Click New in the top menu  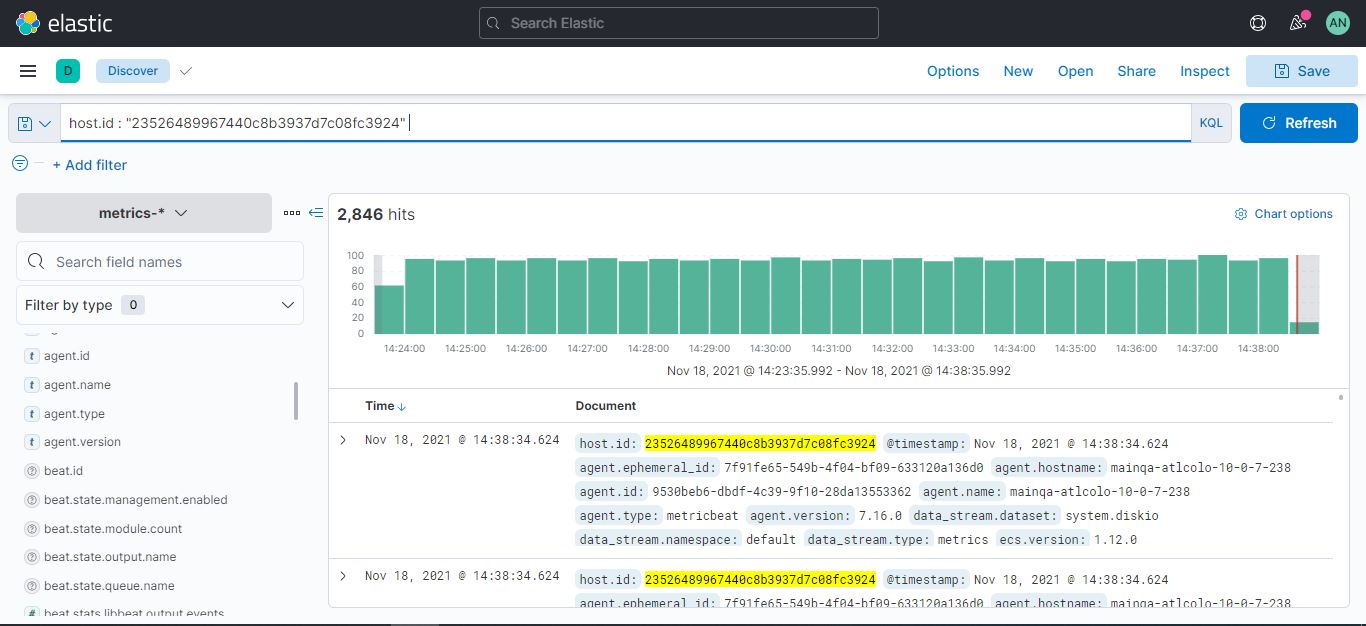coord(1018,71)
